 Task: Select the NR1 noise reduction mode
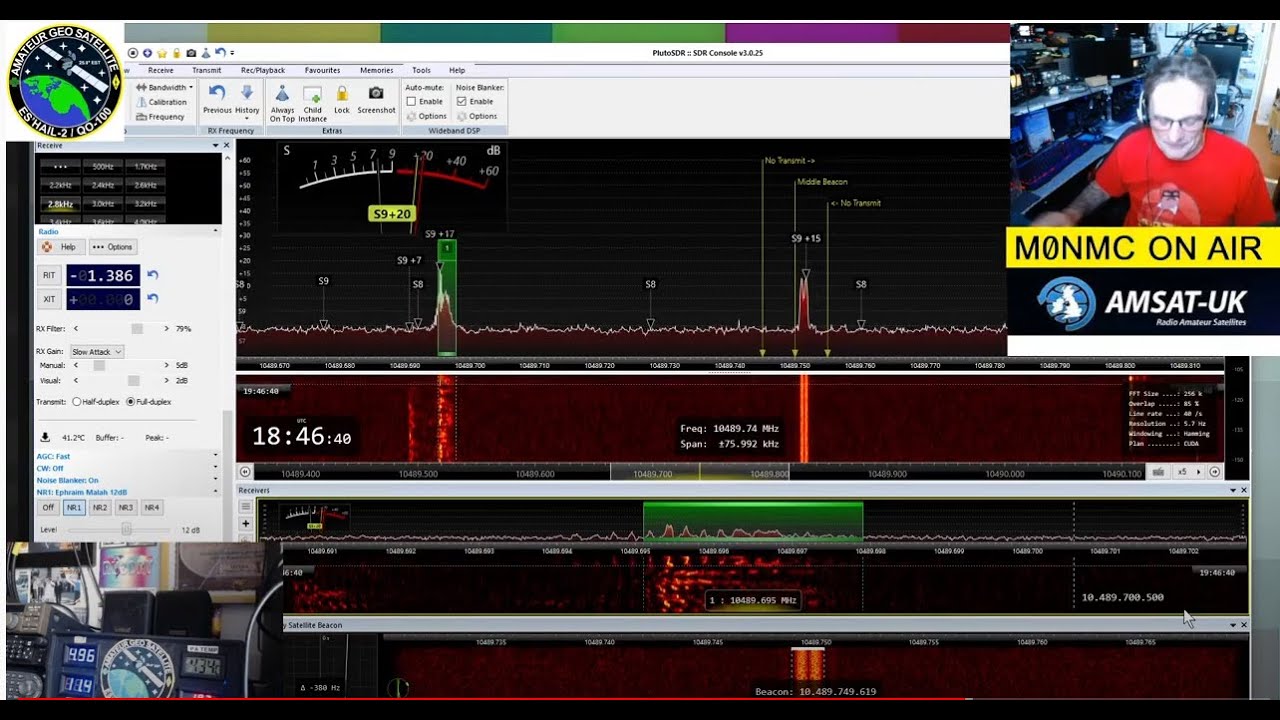[74, 508]
